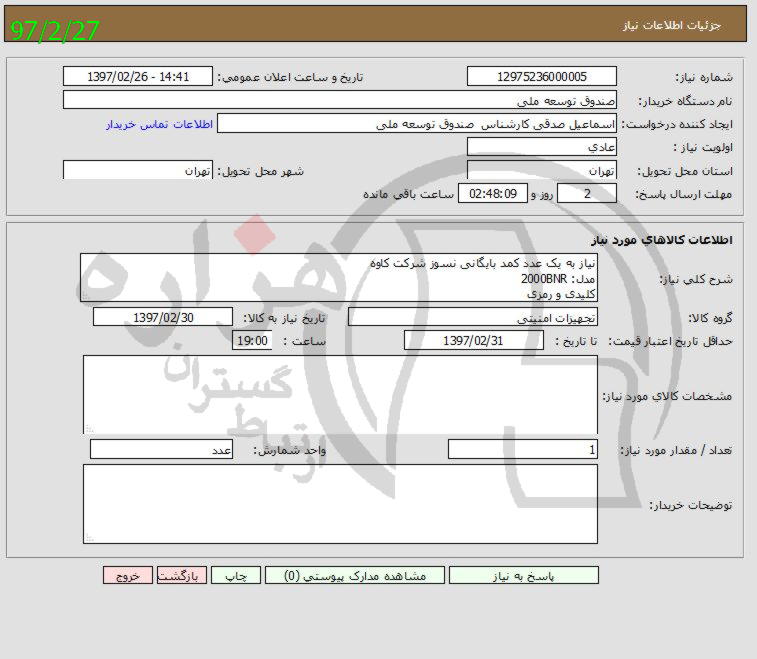
Task: Click the remaining time field 02:48:09
Action: (x=492, y=194)
